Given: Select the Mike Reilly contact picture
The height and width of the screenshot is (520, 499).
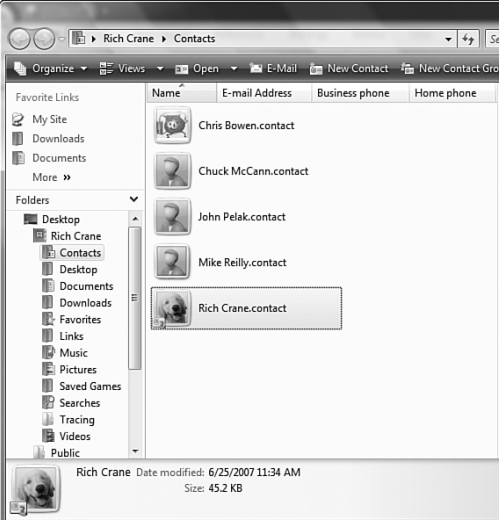Looking at the screenshot, I should point(172,263).
